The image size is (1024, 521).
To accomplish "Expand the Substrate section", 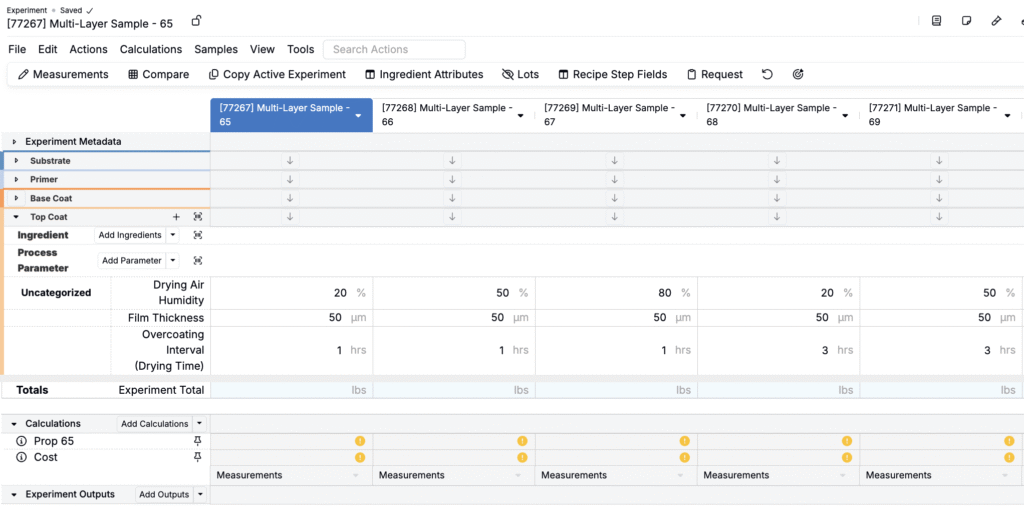I will click(16, 161).
